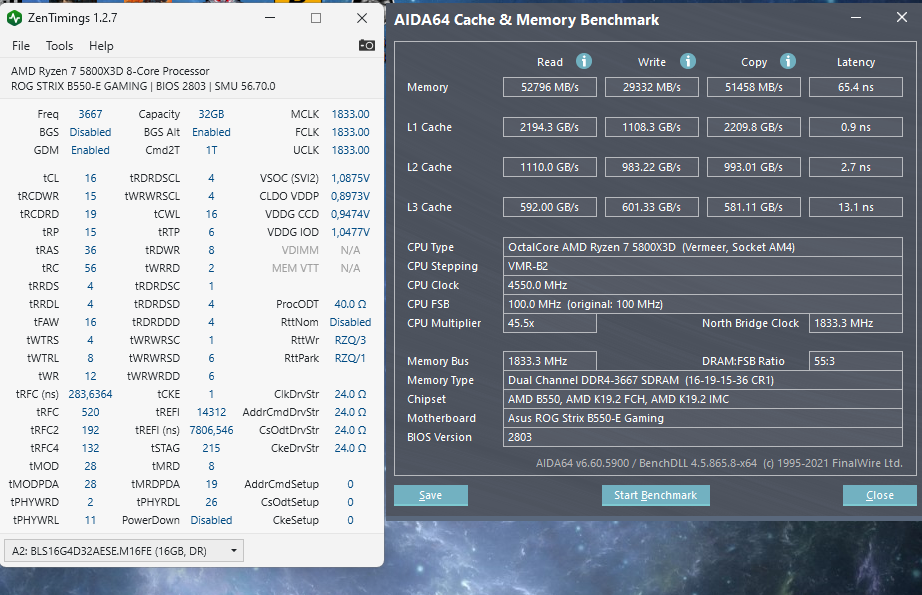Click the Start Benchmark button
Screen dimensions: 922x595
656,495
